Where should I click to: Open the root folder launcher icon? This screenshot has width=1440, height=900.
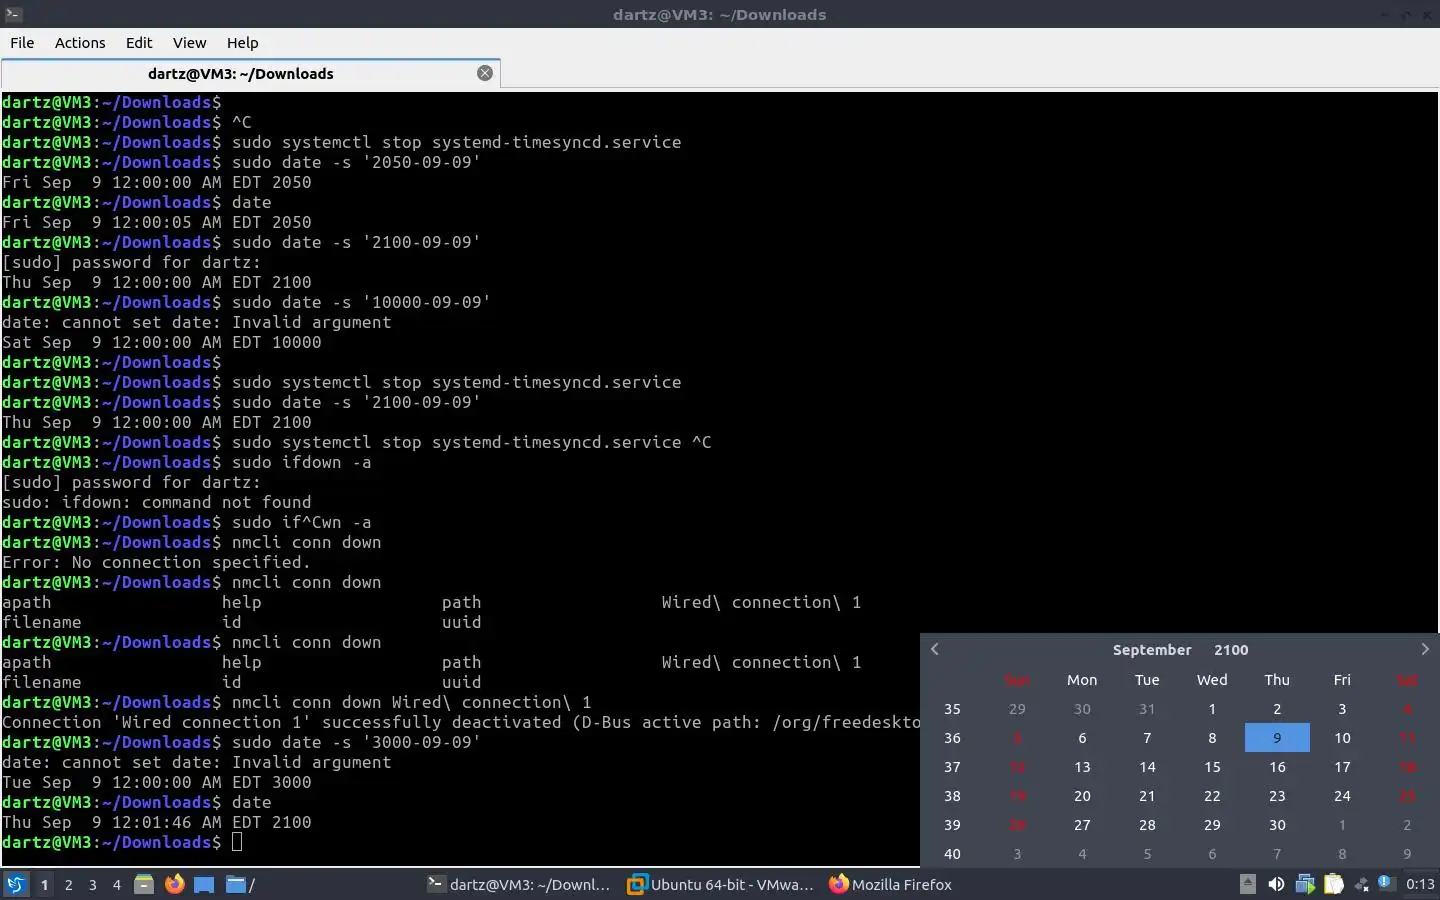[x=240, y=884]
